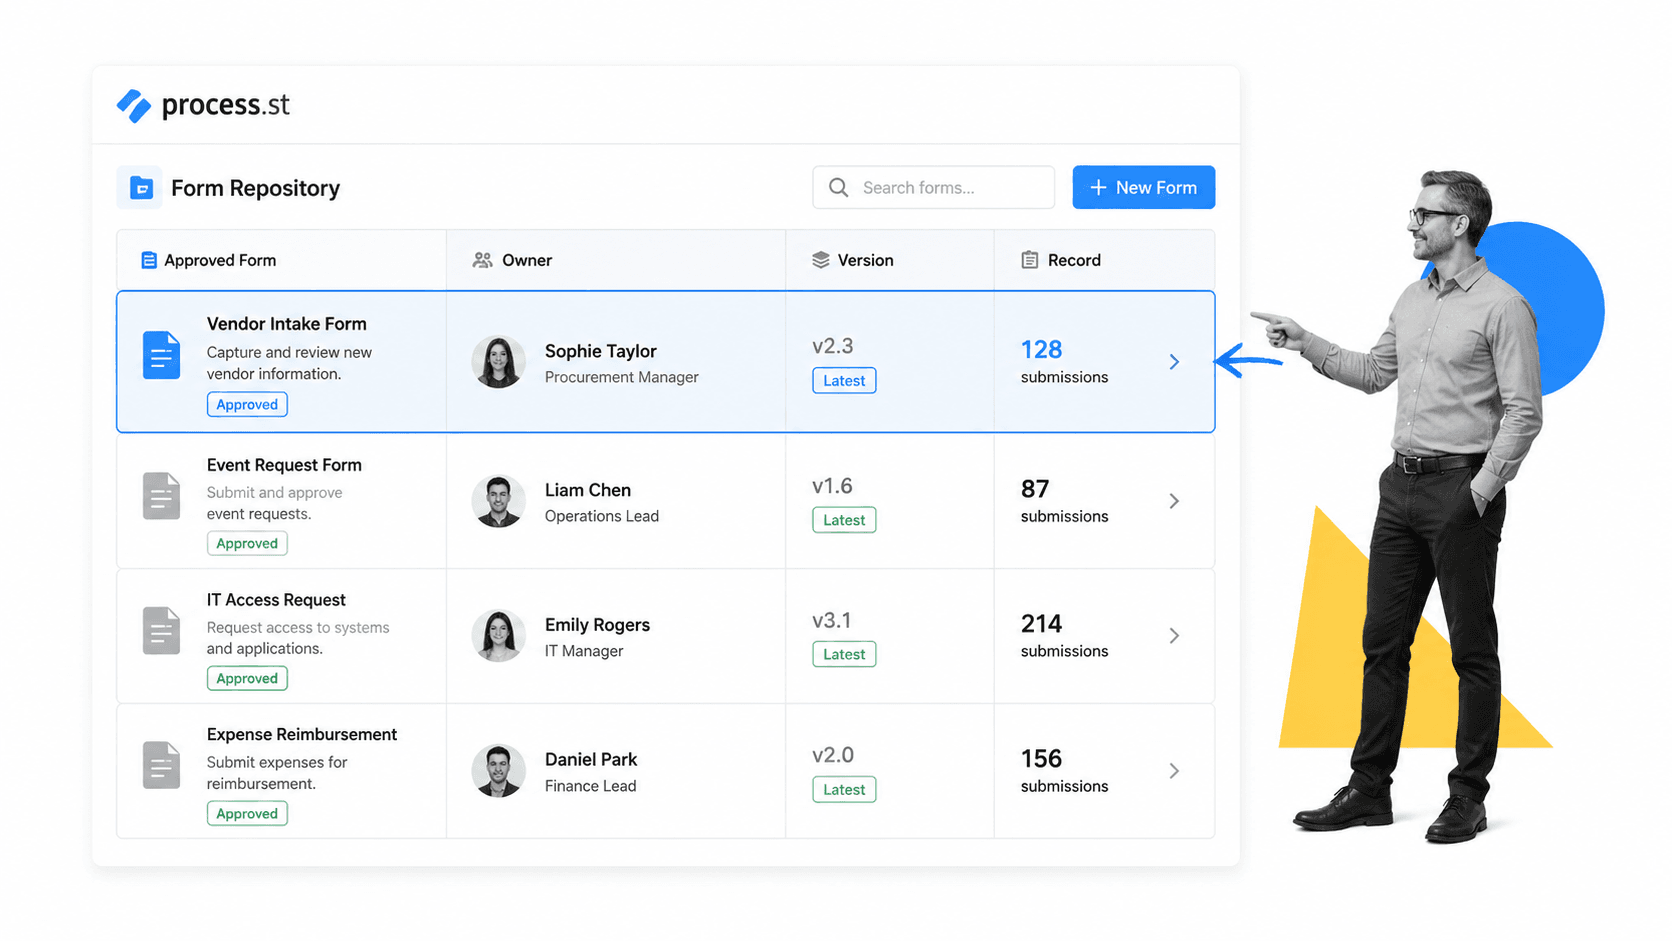Click the Form Repository folder icon

pyautogui.click(x=140, y=188)
